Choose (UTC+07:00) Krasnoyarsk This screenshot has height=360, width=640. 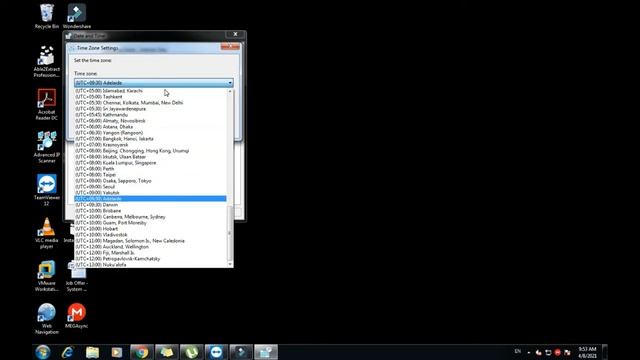click(150, 144)
